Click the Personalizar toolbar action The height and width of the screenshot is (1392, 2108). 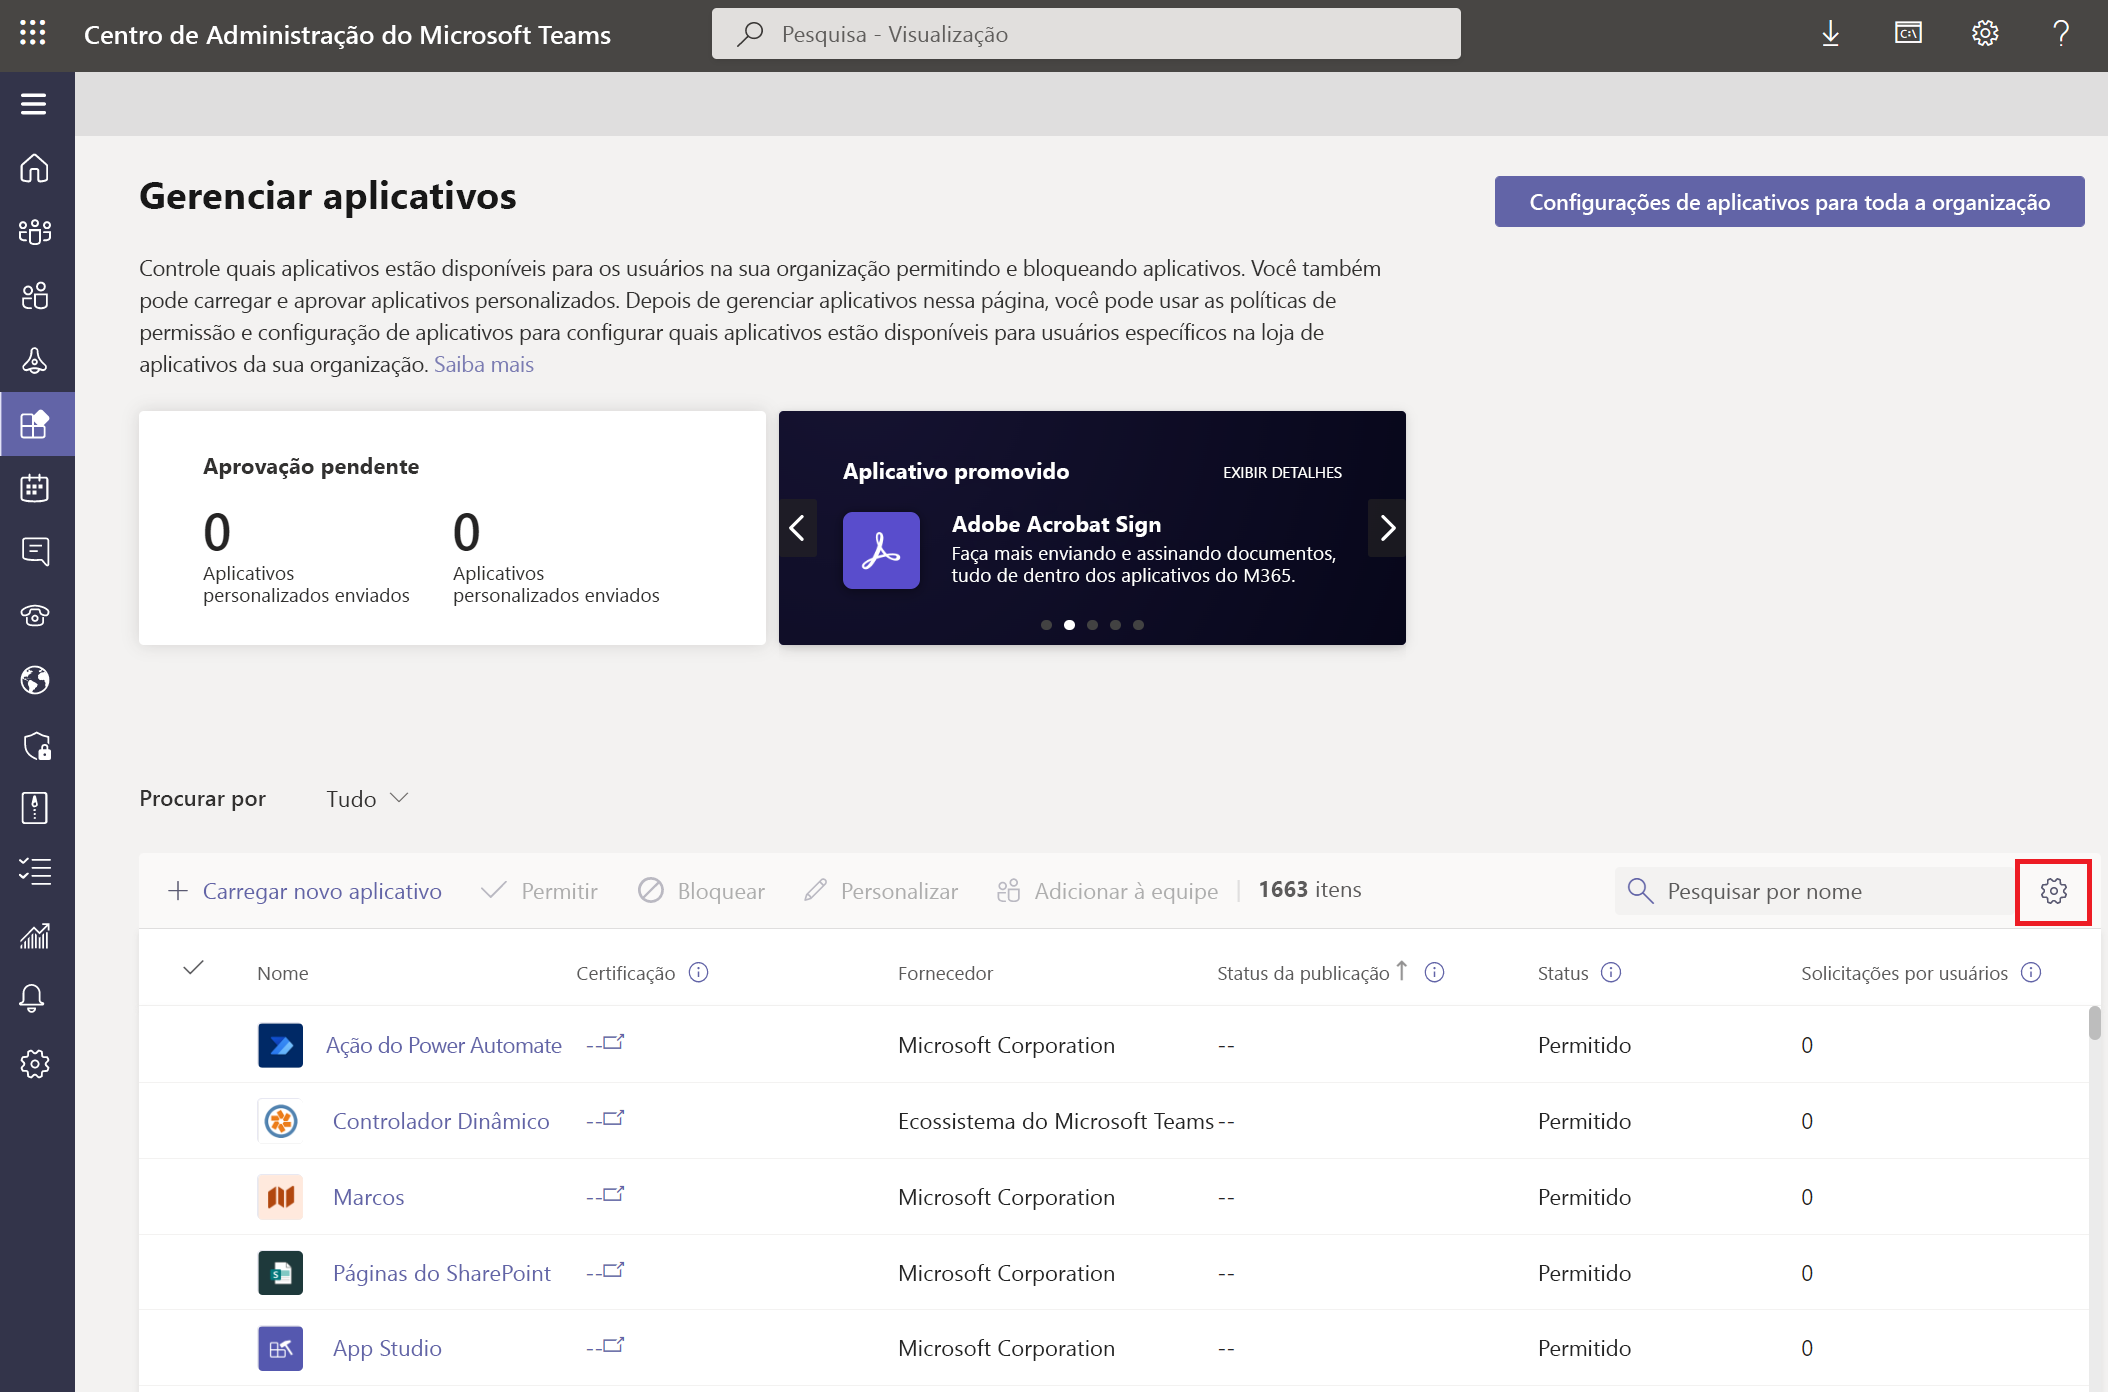(881, 891)
